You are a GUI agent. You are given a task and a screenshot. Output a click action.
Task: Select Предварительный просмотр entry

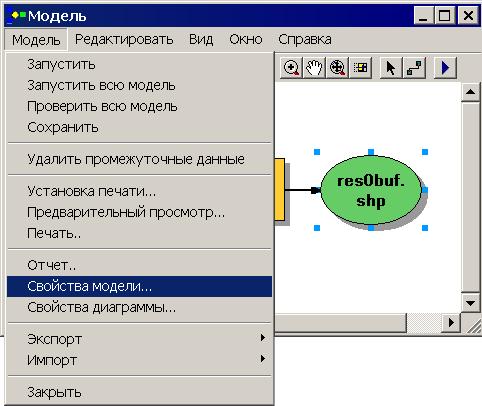tap(139, 212)
